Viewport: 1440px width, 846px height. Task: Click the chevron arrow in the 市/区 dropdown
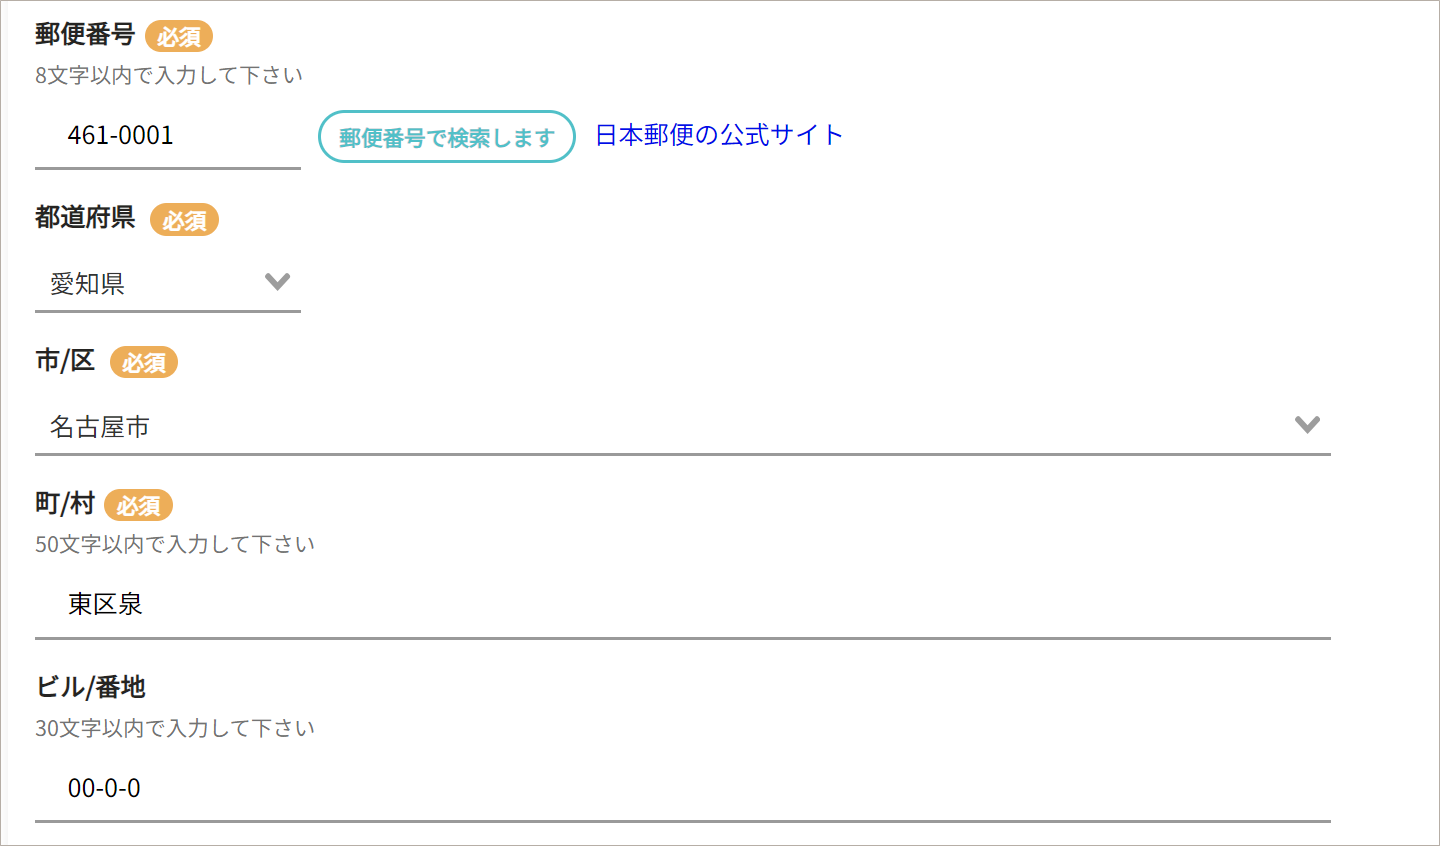coord(1307,425)
